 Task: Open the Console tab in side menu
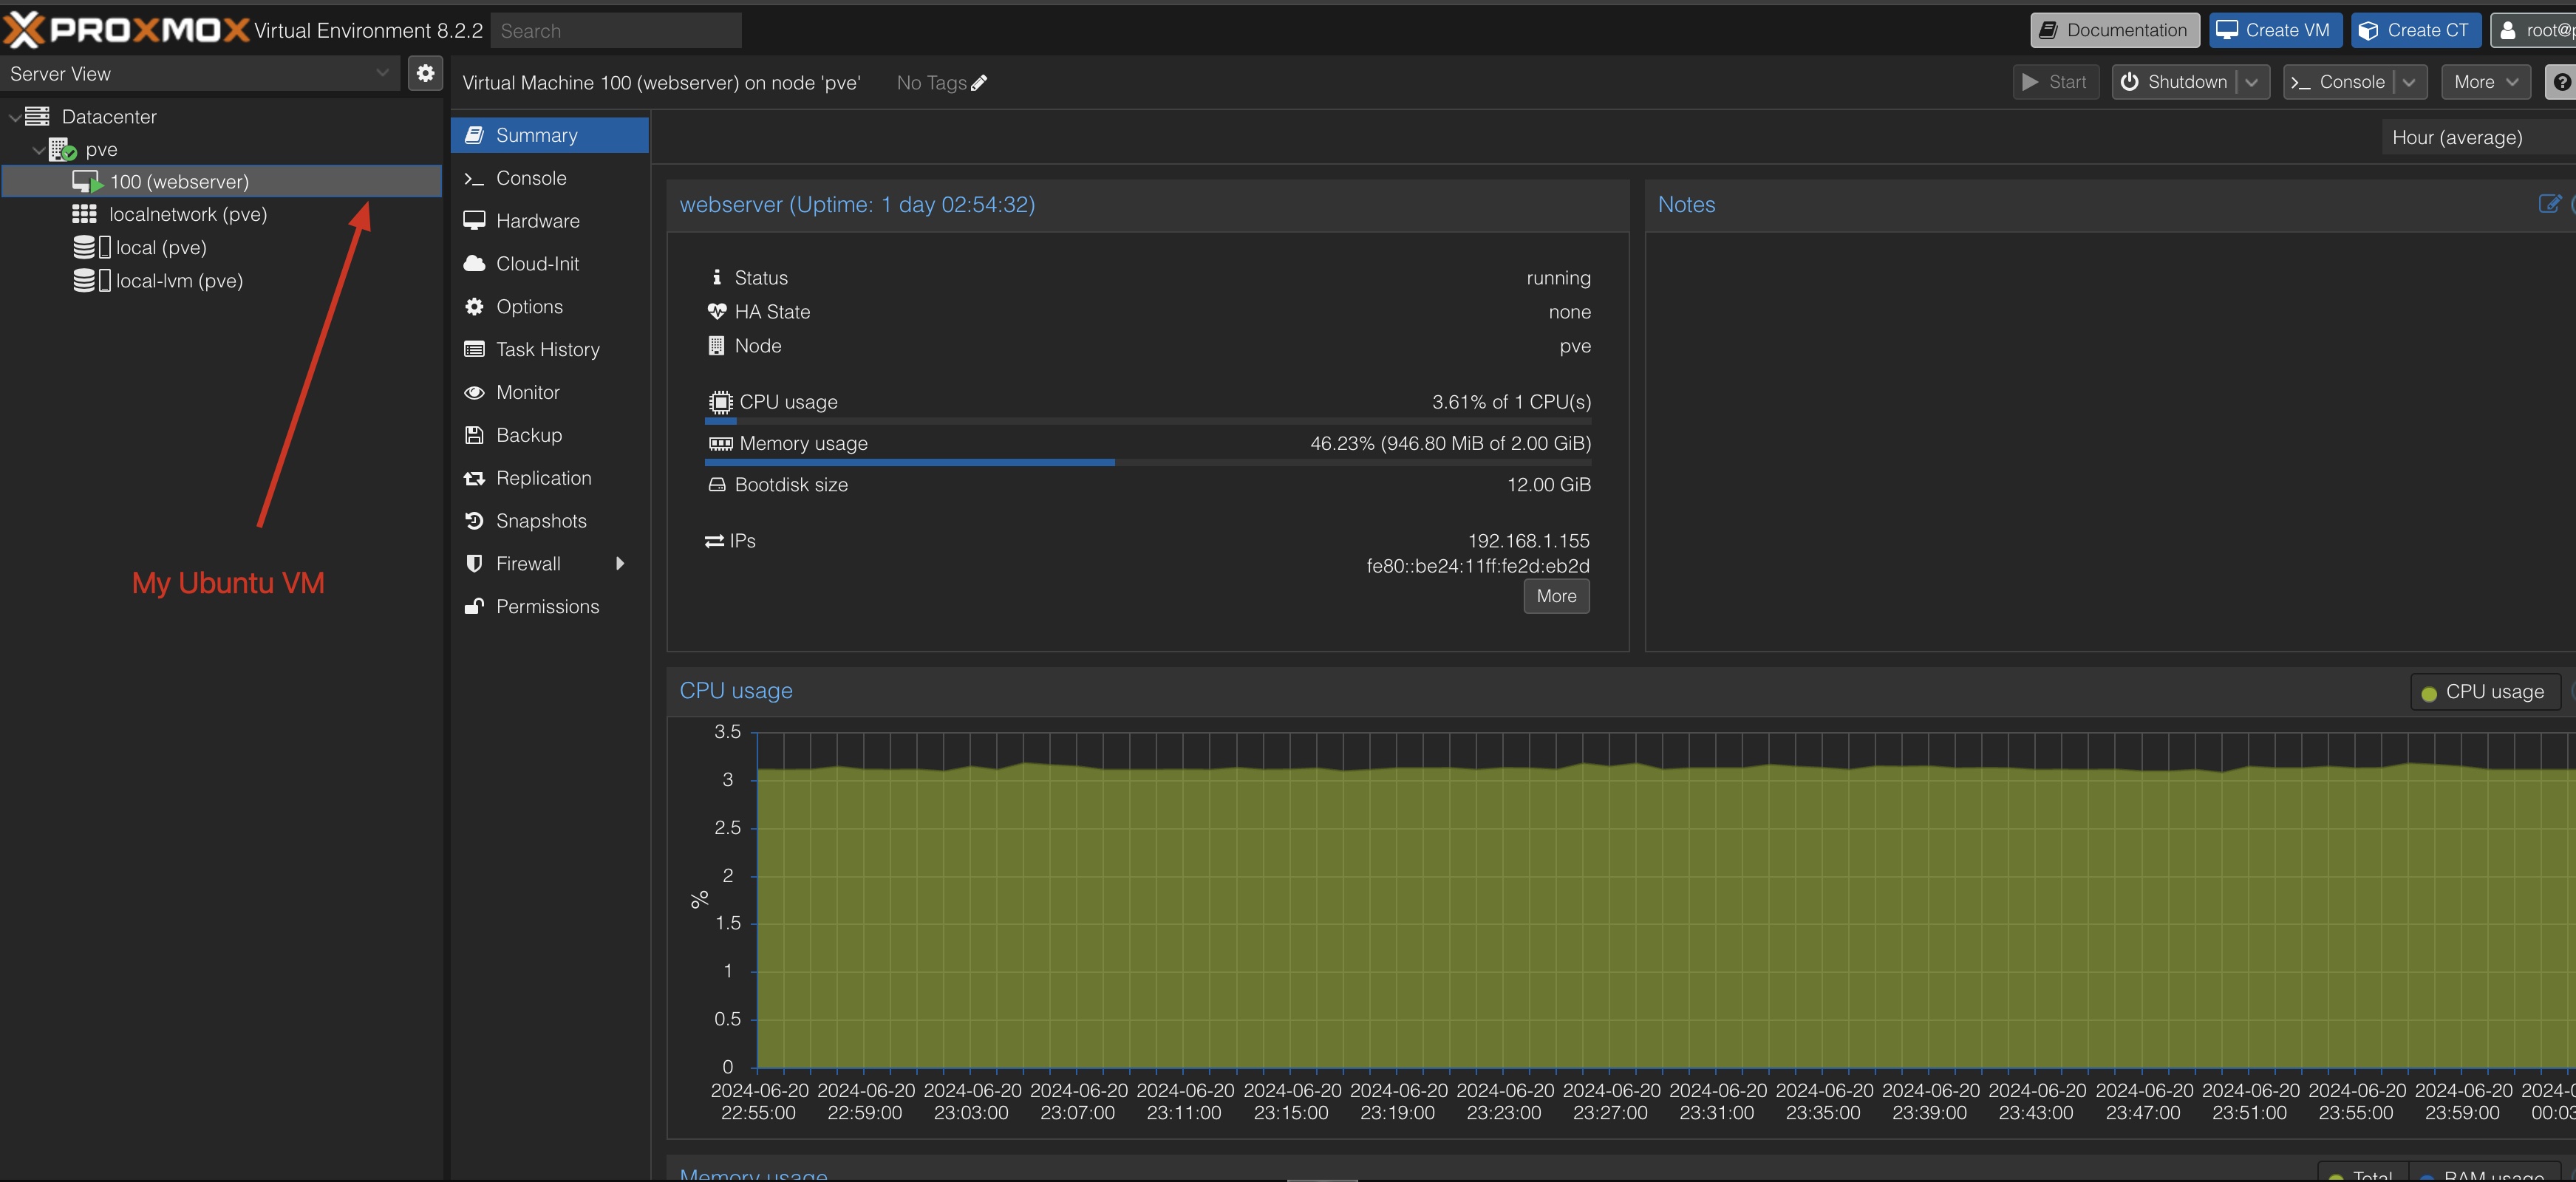pyautogui.click(x=549, y=178)
